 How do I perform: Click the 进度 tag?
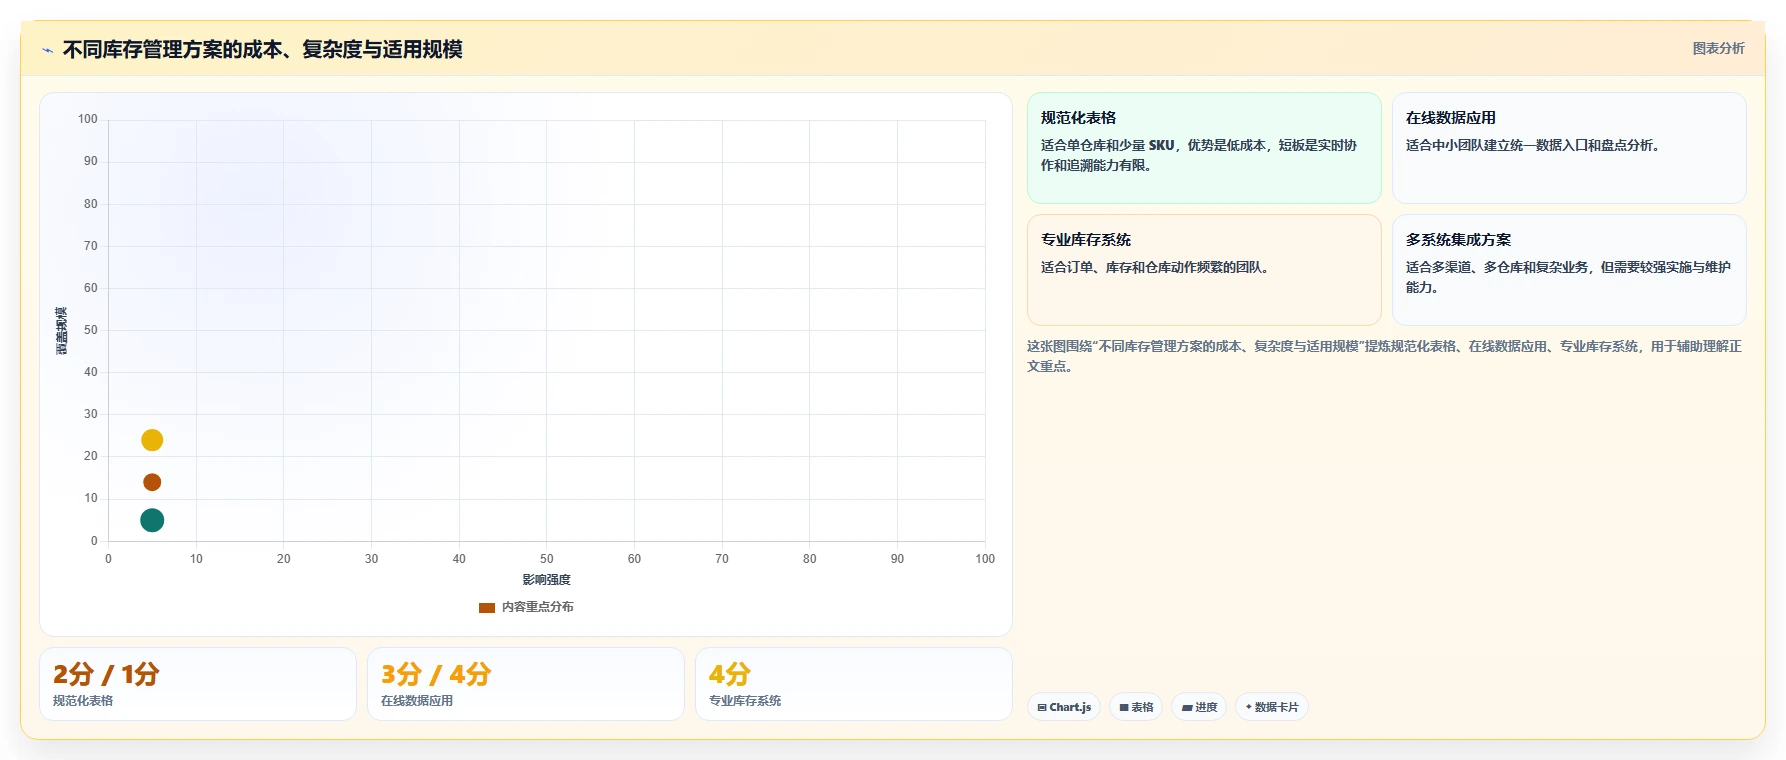[x=1199, y=707]
